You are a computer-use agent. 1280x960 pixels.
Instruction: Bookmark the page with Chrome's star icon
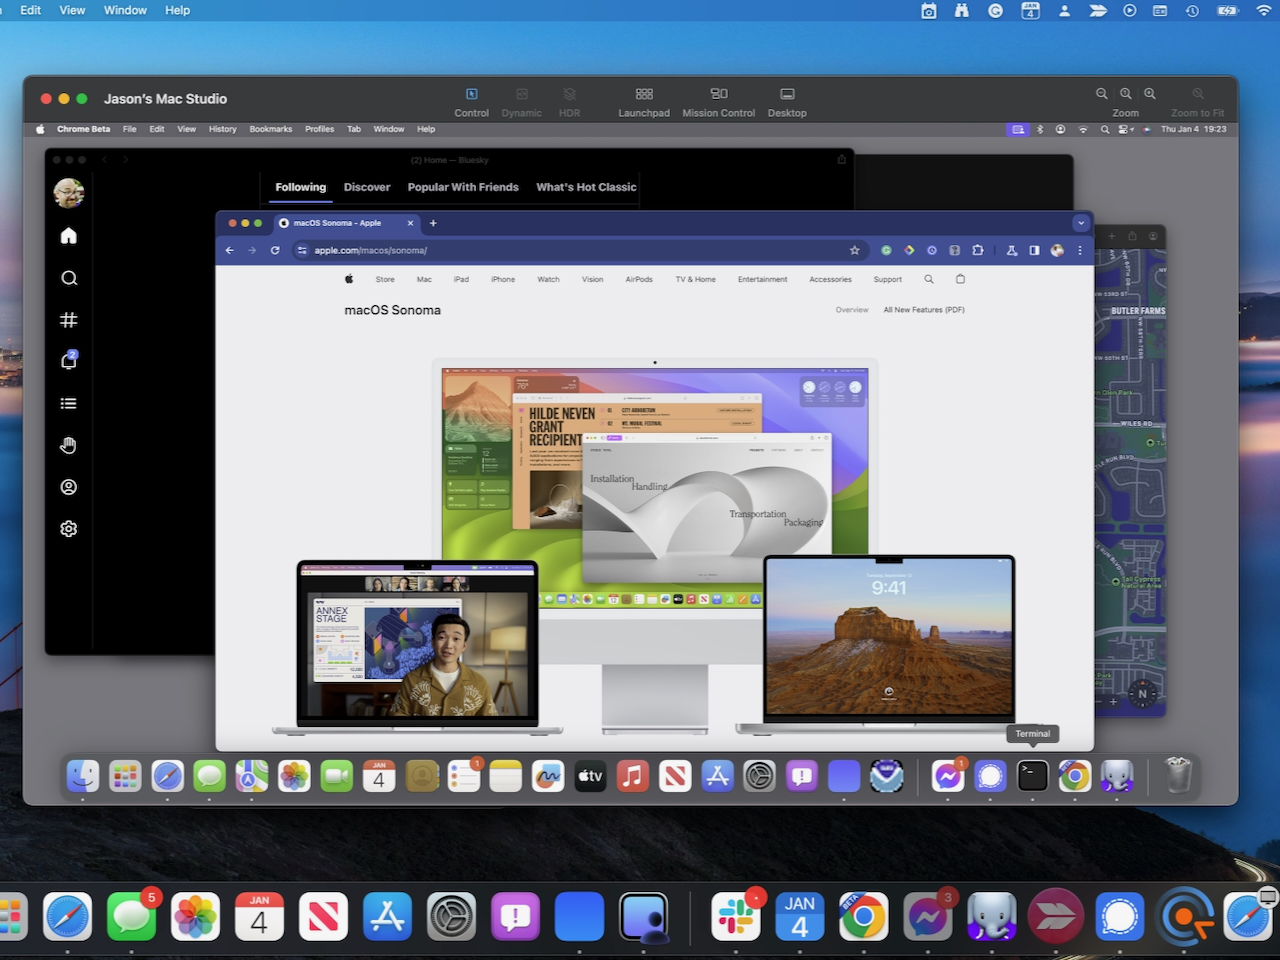(854, 250)
